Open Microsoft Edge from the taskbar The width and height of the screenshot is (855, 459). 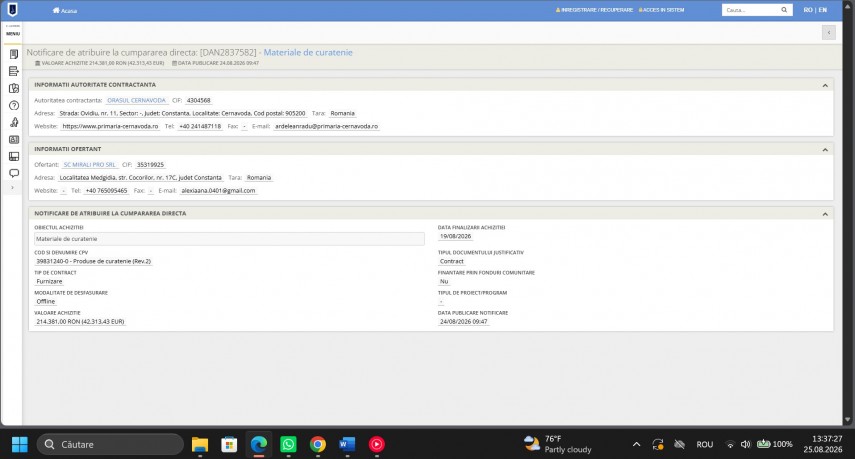258,444
